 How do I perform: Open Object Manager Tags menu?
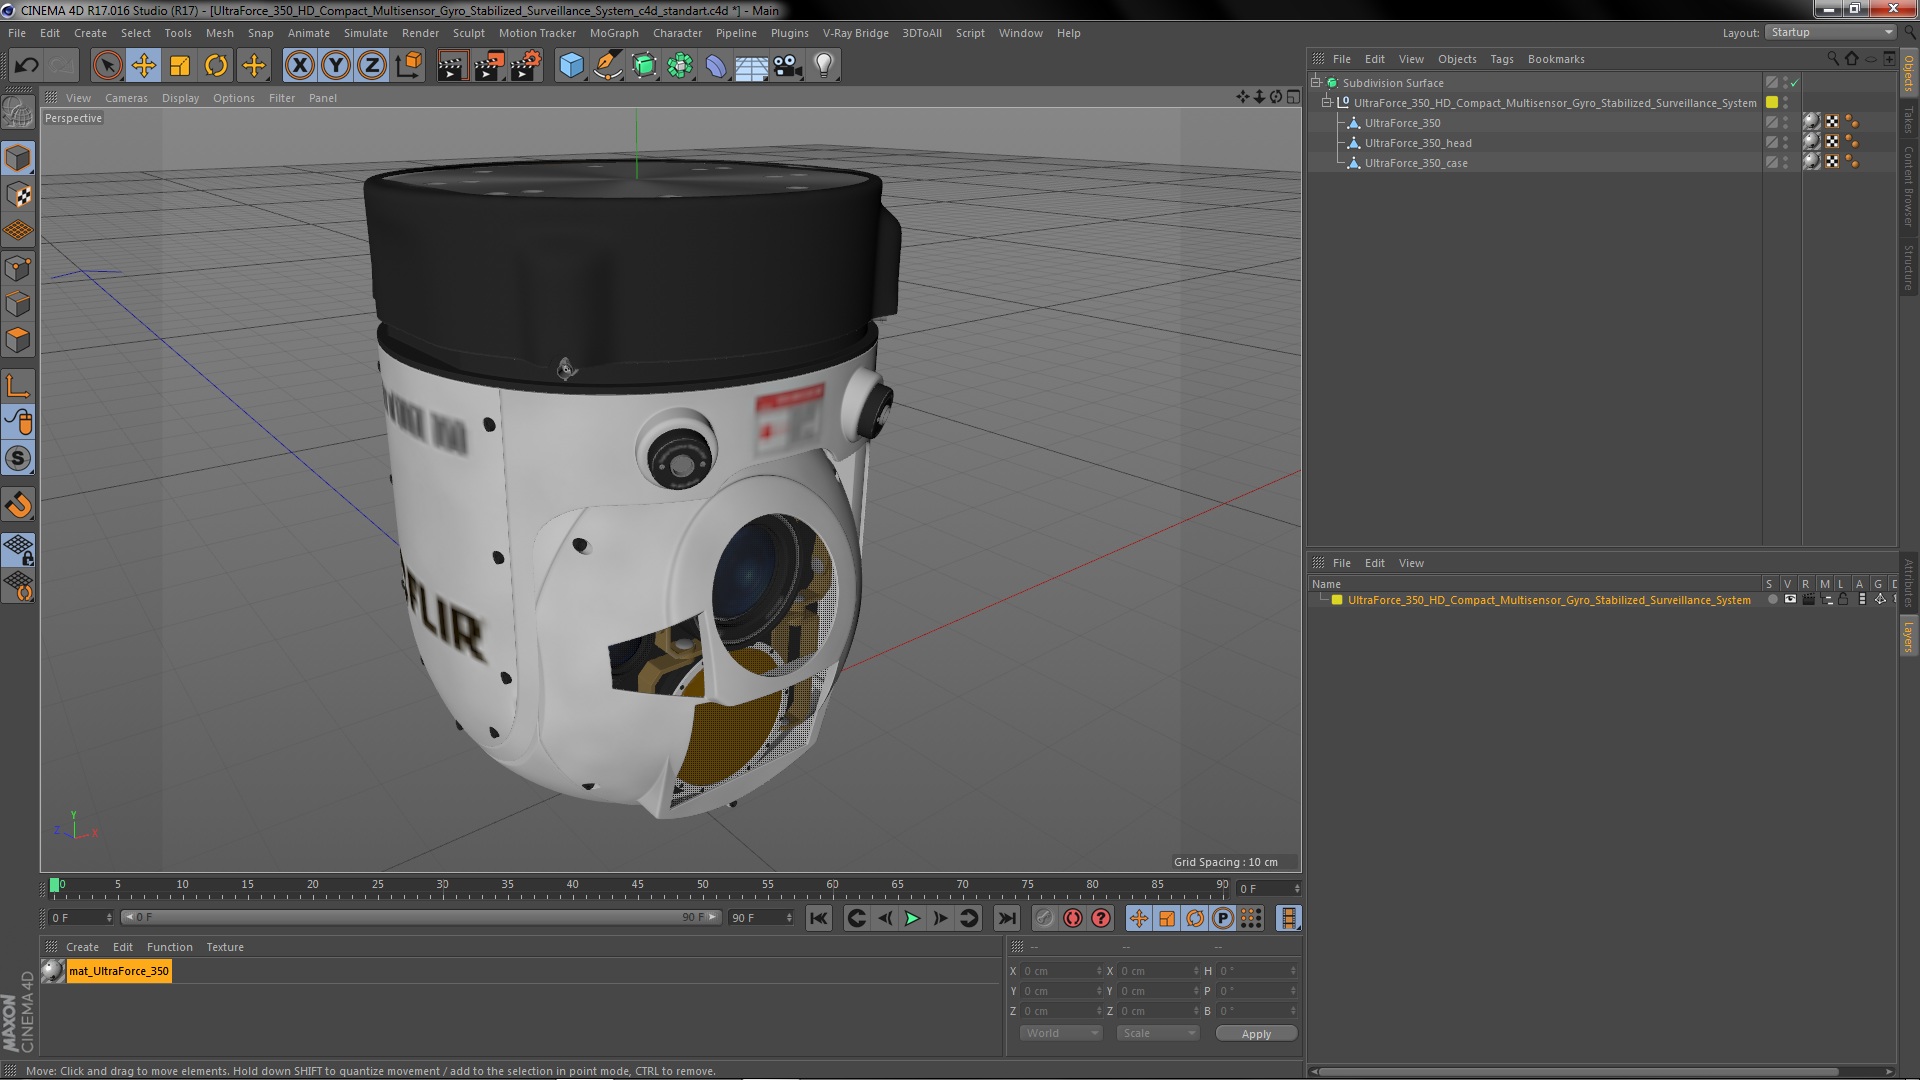1501,59
